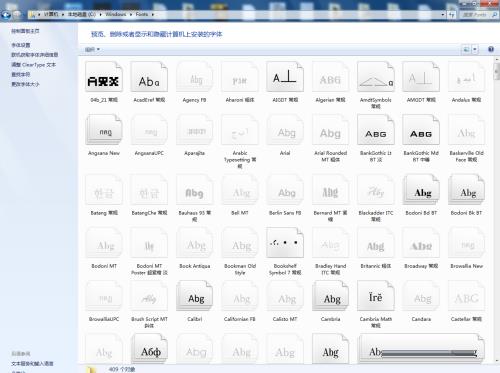The height and width of the screenshot is (373, 500).
Task: Click the back navigation arrow button
Action: click(x=6, y=14)
